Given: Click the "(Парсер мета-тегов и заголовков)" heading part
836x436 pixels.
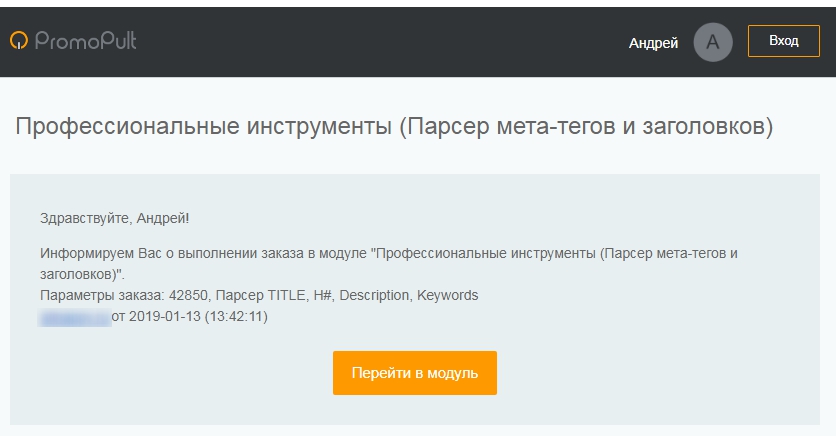Looking at the screenshot, I should [586, 128].
